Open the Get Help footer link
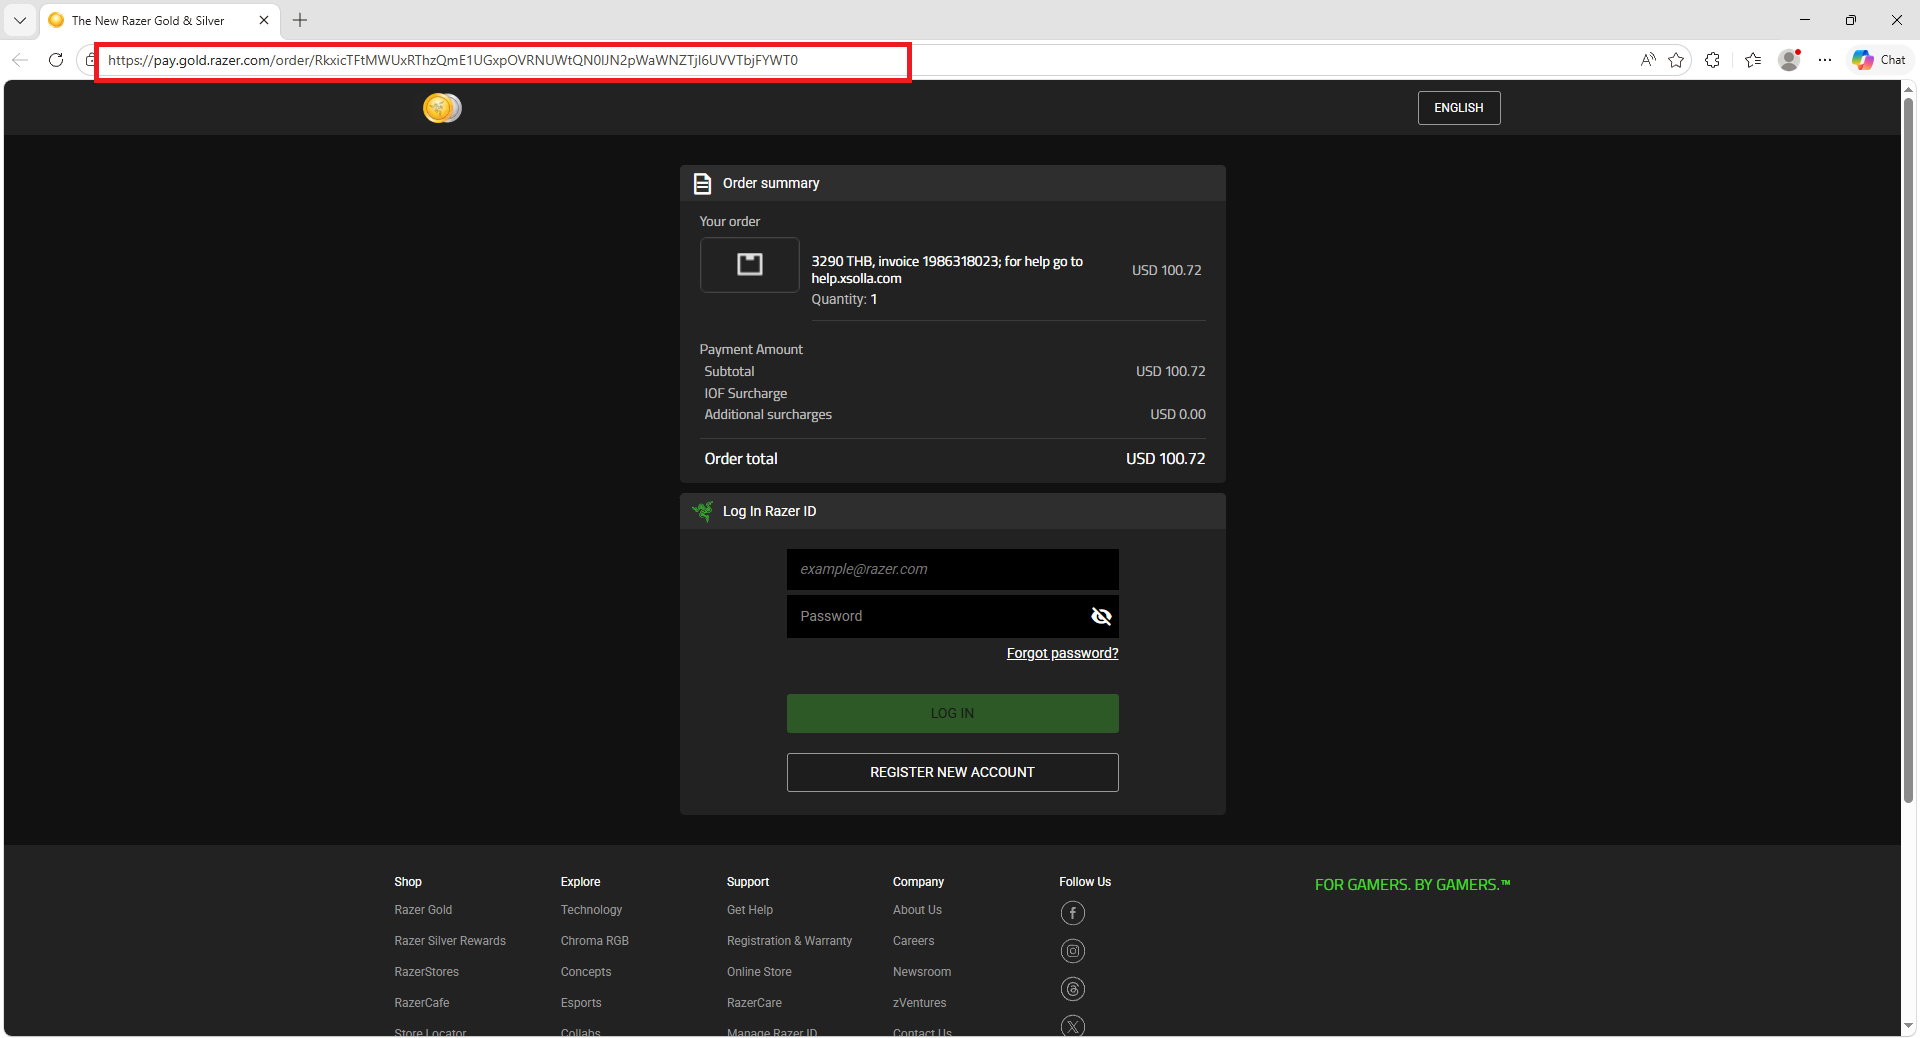Screen dimensions: 1920x1038 750,910
